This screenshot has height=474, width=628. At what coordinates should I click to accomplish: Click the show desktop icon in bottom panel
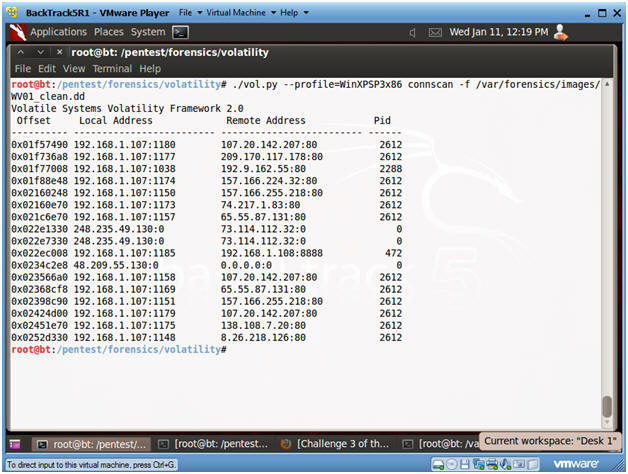point(15,444)
